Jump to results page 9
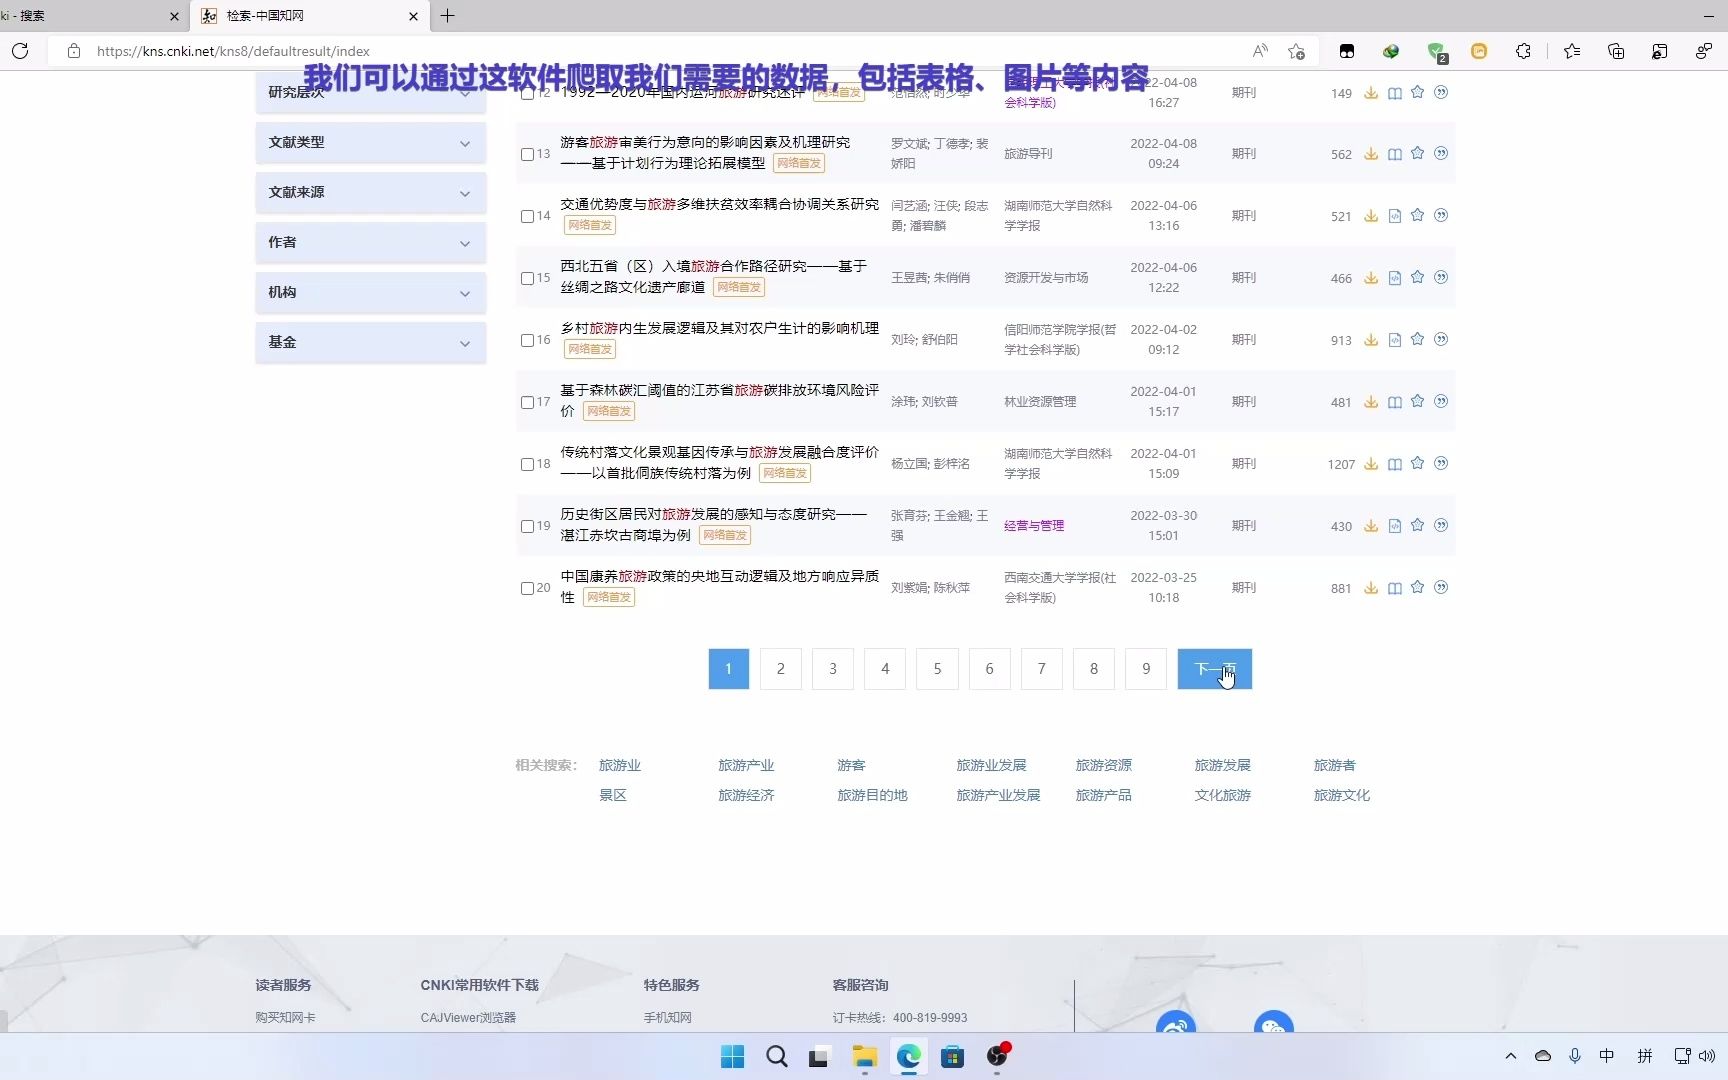1728x1080 pixels. pos(1146,669)
